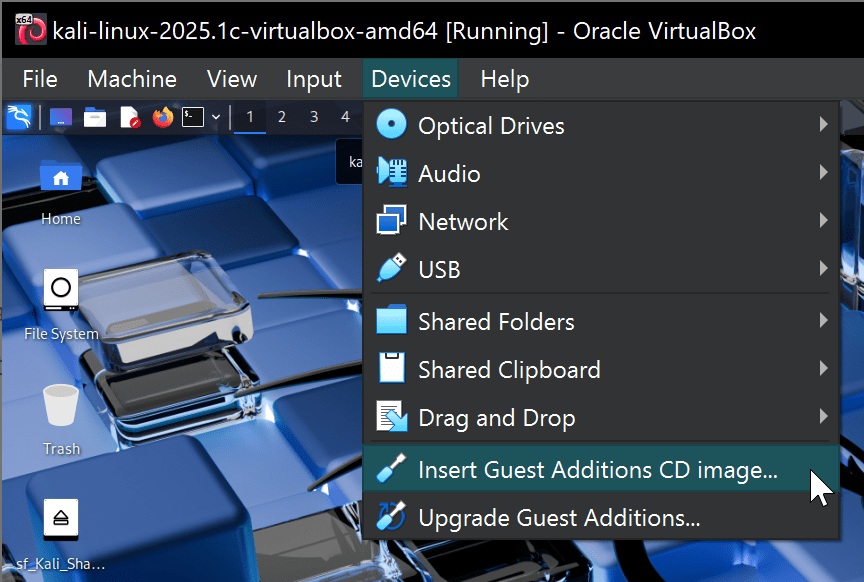Click the Upgrade Guest Additions icon

click(x=392, y=516)
